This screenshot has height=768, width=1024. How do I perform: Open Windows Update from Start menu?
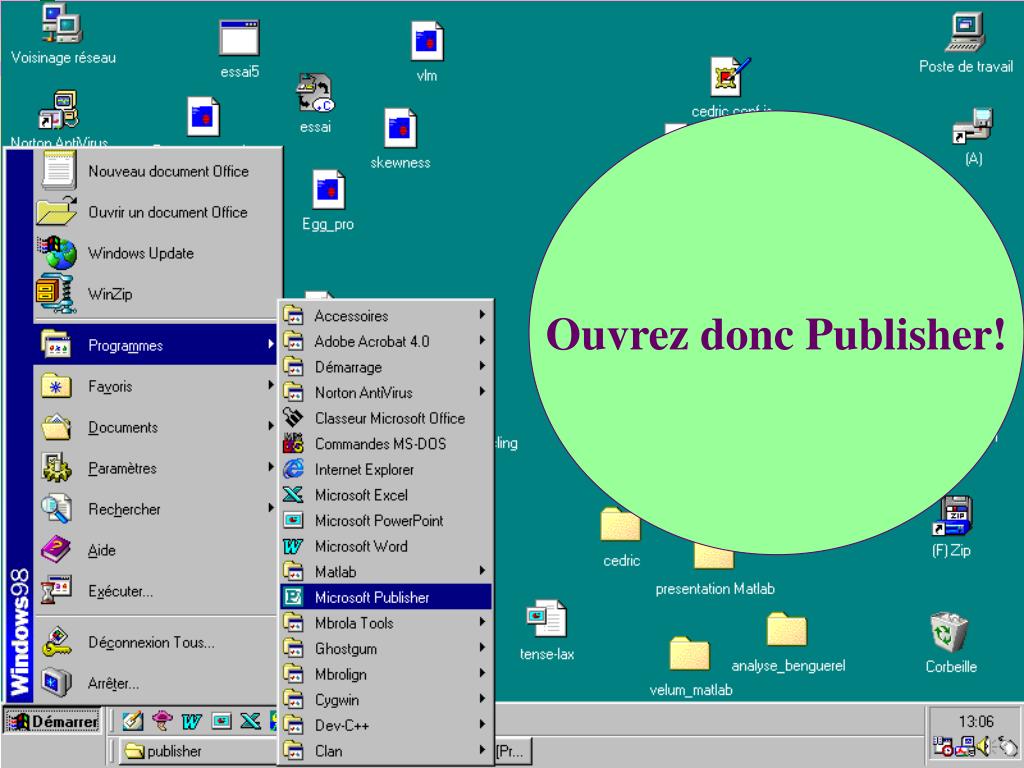pyautogui.click(x=155, y=253)
